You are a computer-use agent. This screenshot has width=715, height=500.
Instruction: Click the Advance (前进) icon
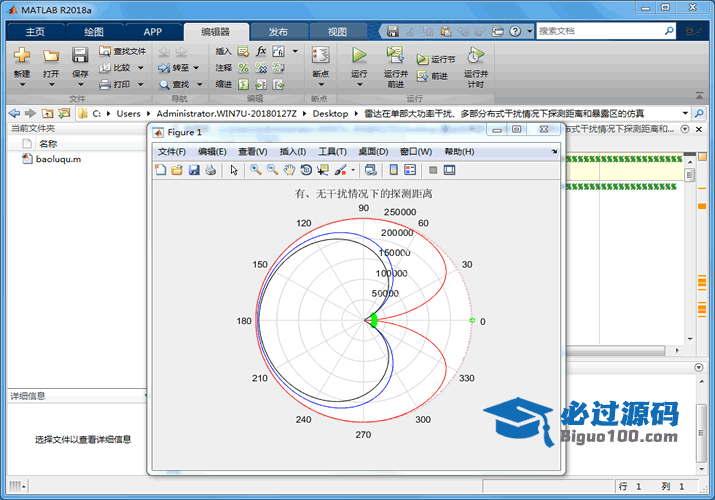(422, 76)
